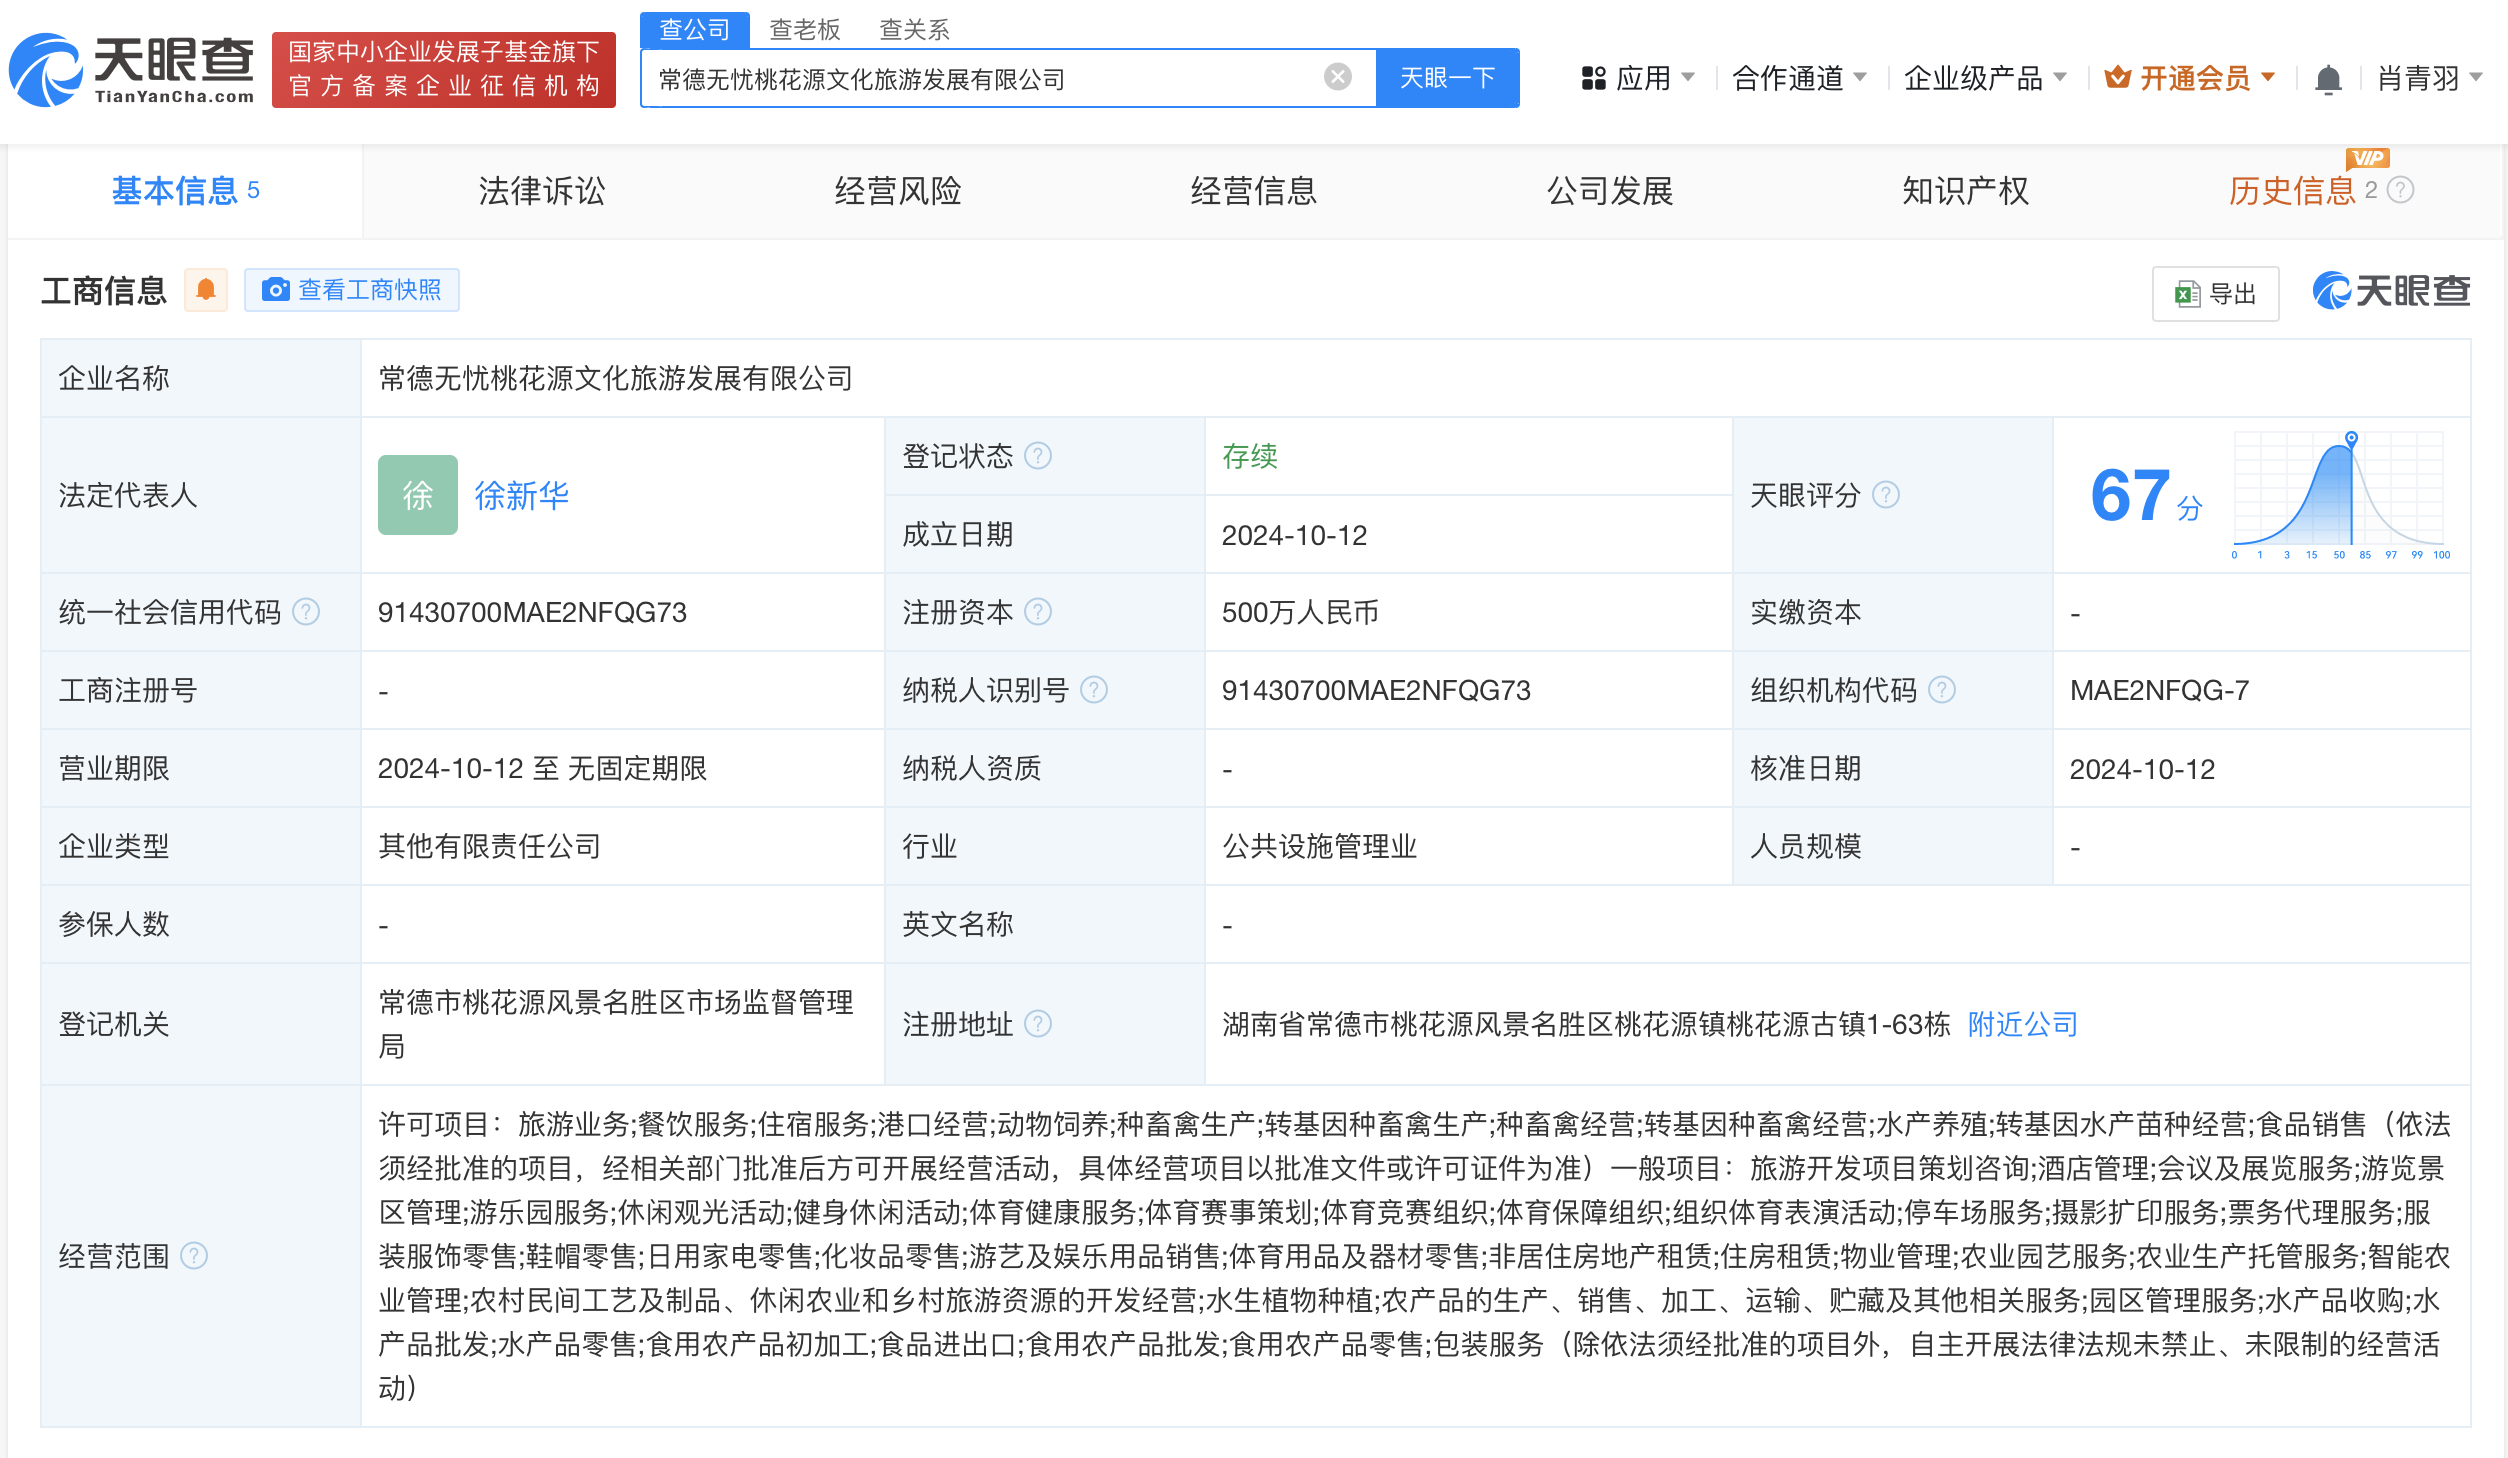Click the camera icon on 查看工商快照
Screen dimensions: 2508x1458
tap(277, 290)
